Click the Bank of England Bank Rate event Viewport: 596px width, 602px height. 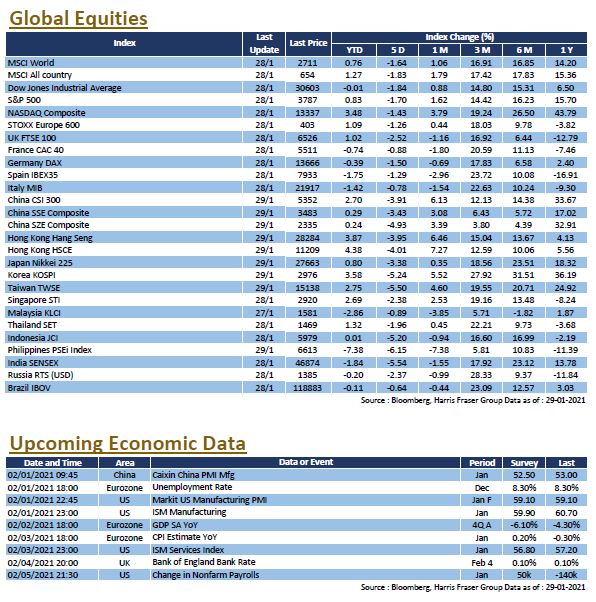(204, 562)
